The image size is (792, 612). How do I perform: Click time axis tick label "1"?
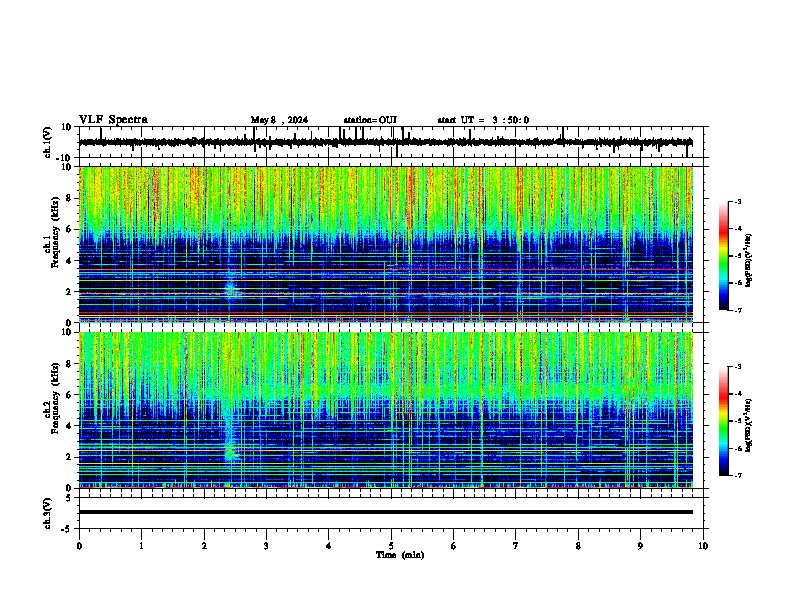click(141, 546)
